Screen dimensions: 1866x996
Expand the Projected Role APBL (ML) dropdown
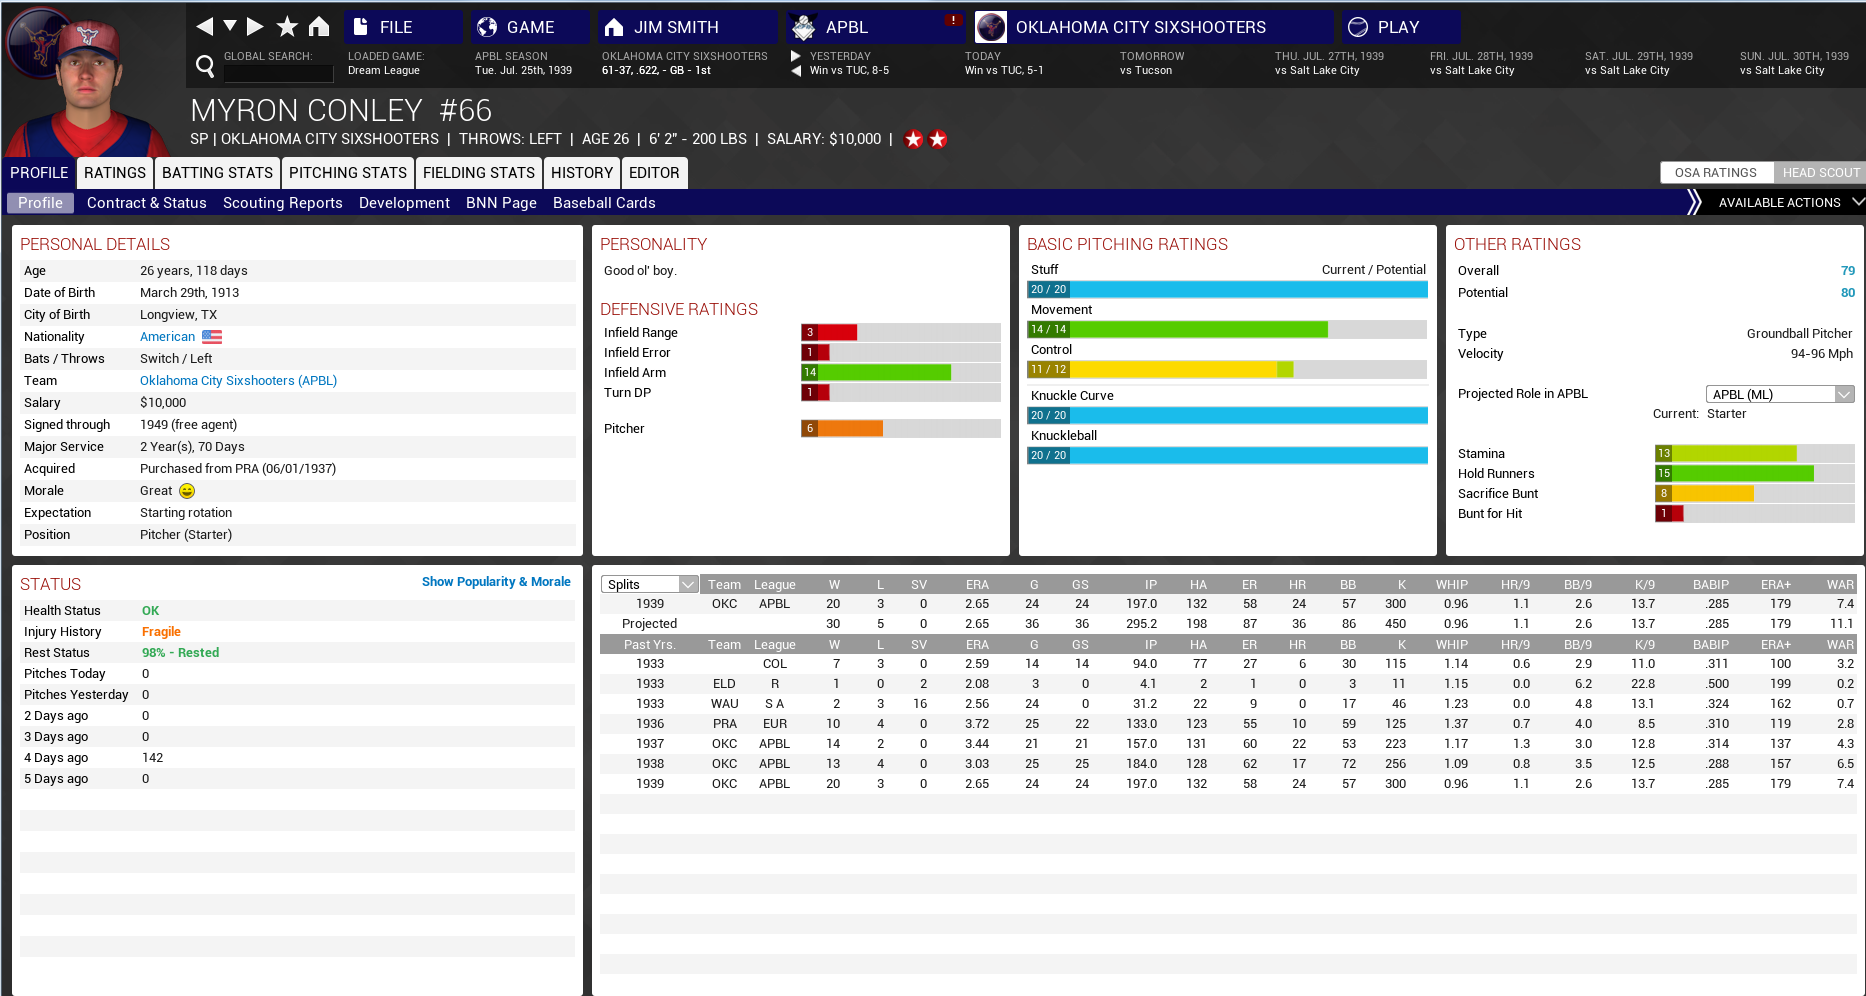(1779, 394)
